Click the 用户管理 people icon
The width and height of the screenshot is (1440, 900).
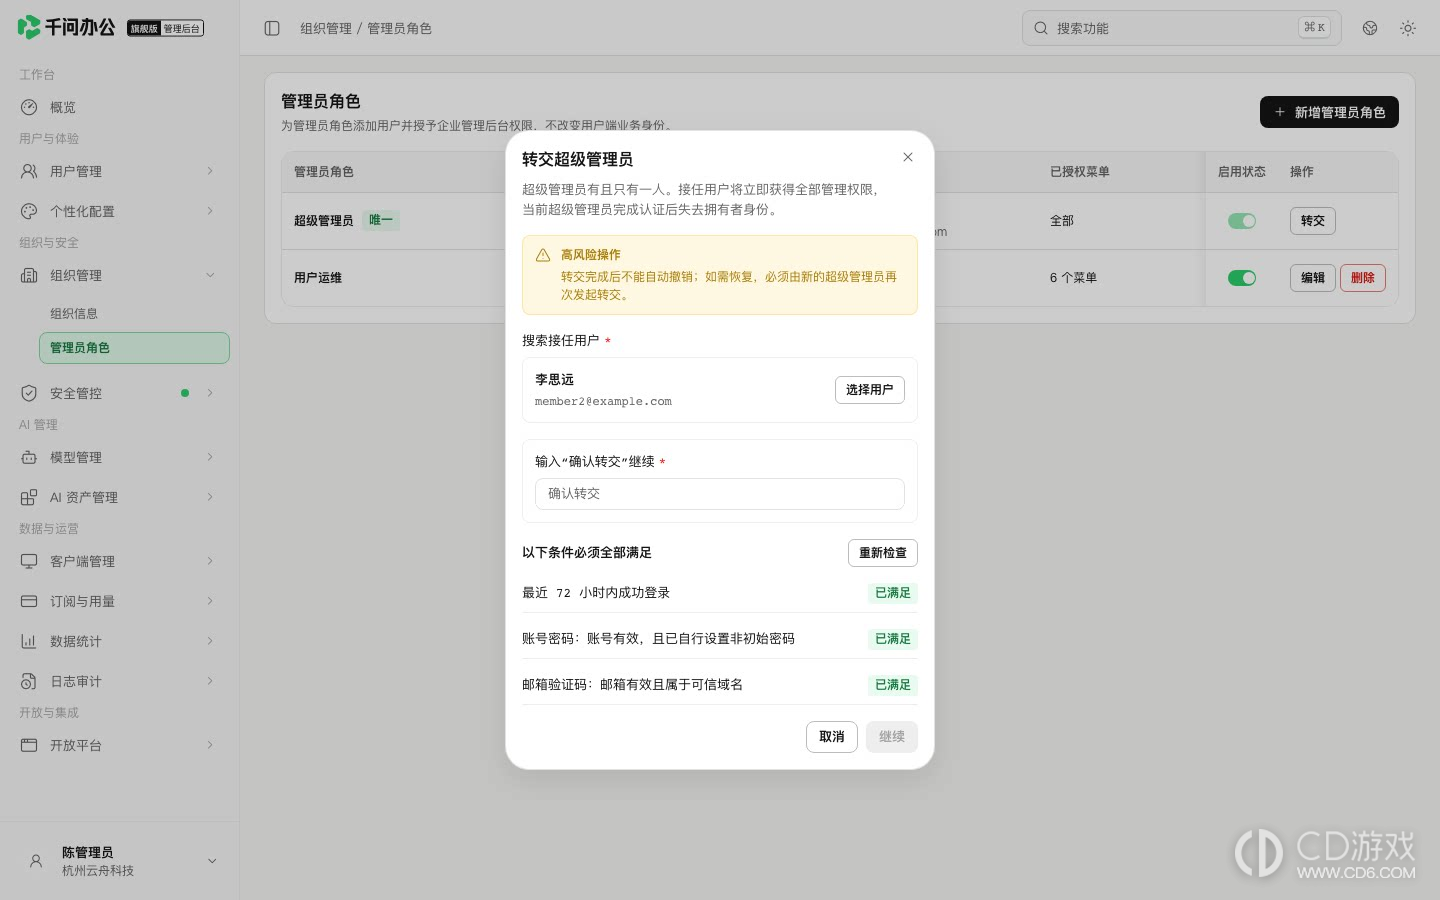[x=29, y=171]
